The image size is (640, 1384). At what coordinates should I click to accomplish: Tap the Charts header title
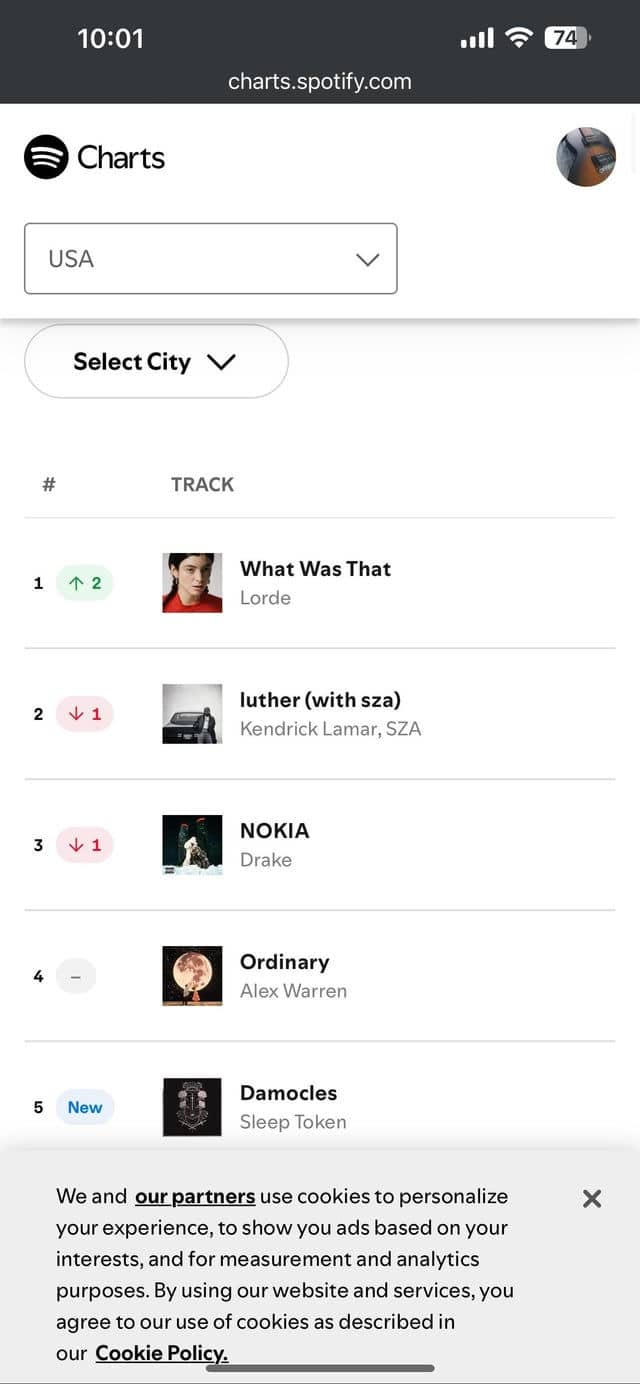point(121,158)
